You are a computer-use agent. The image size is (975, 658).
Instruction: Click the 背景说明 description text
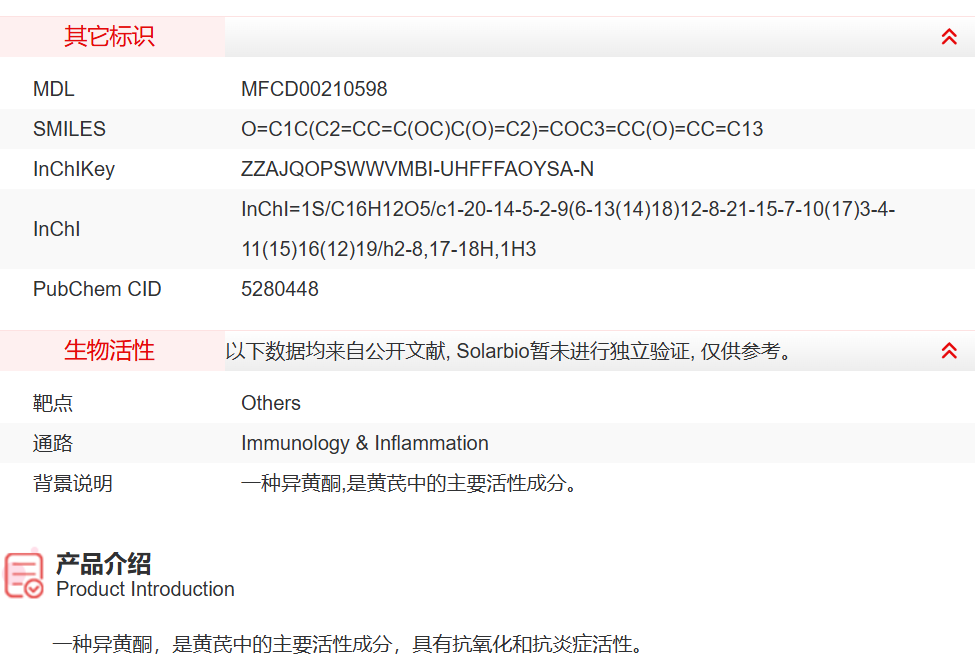409,484
